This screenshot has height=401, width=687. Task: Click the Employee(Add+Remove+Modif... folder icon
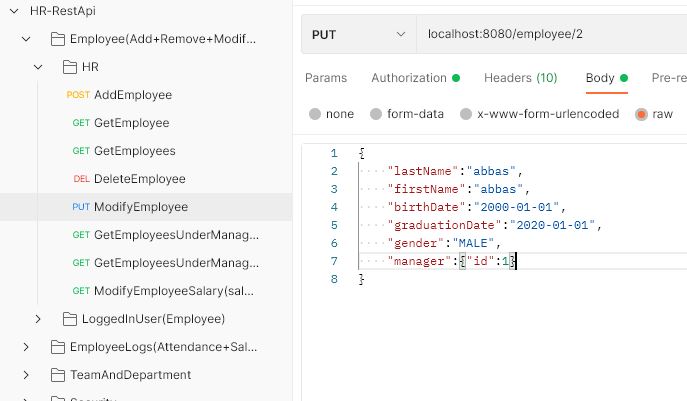coord(58,39)
